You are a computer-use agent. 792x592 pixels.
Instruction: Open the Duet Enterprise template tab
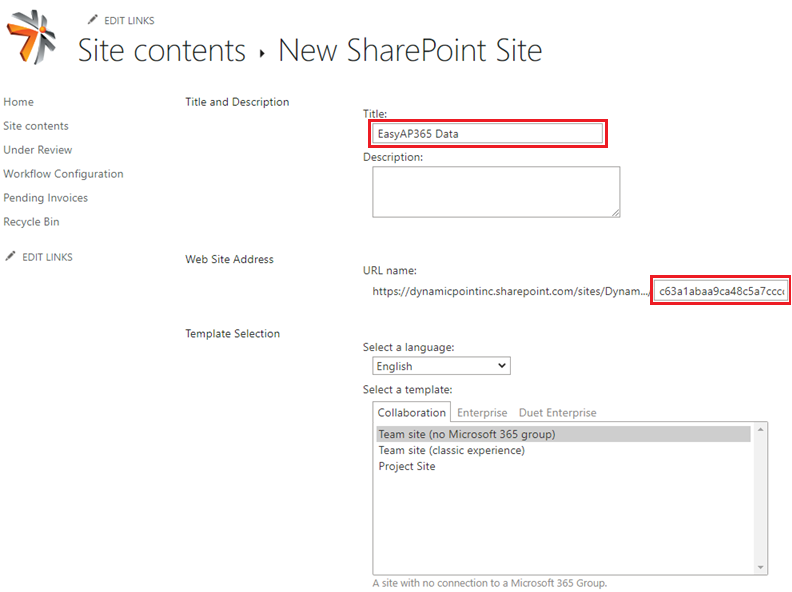coord(557,412)
